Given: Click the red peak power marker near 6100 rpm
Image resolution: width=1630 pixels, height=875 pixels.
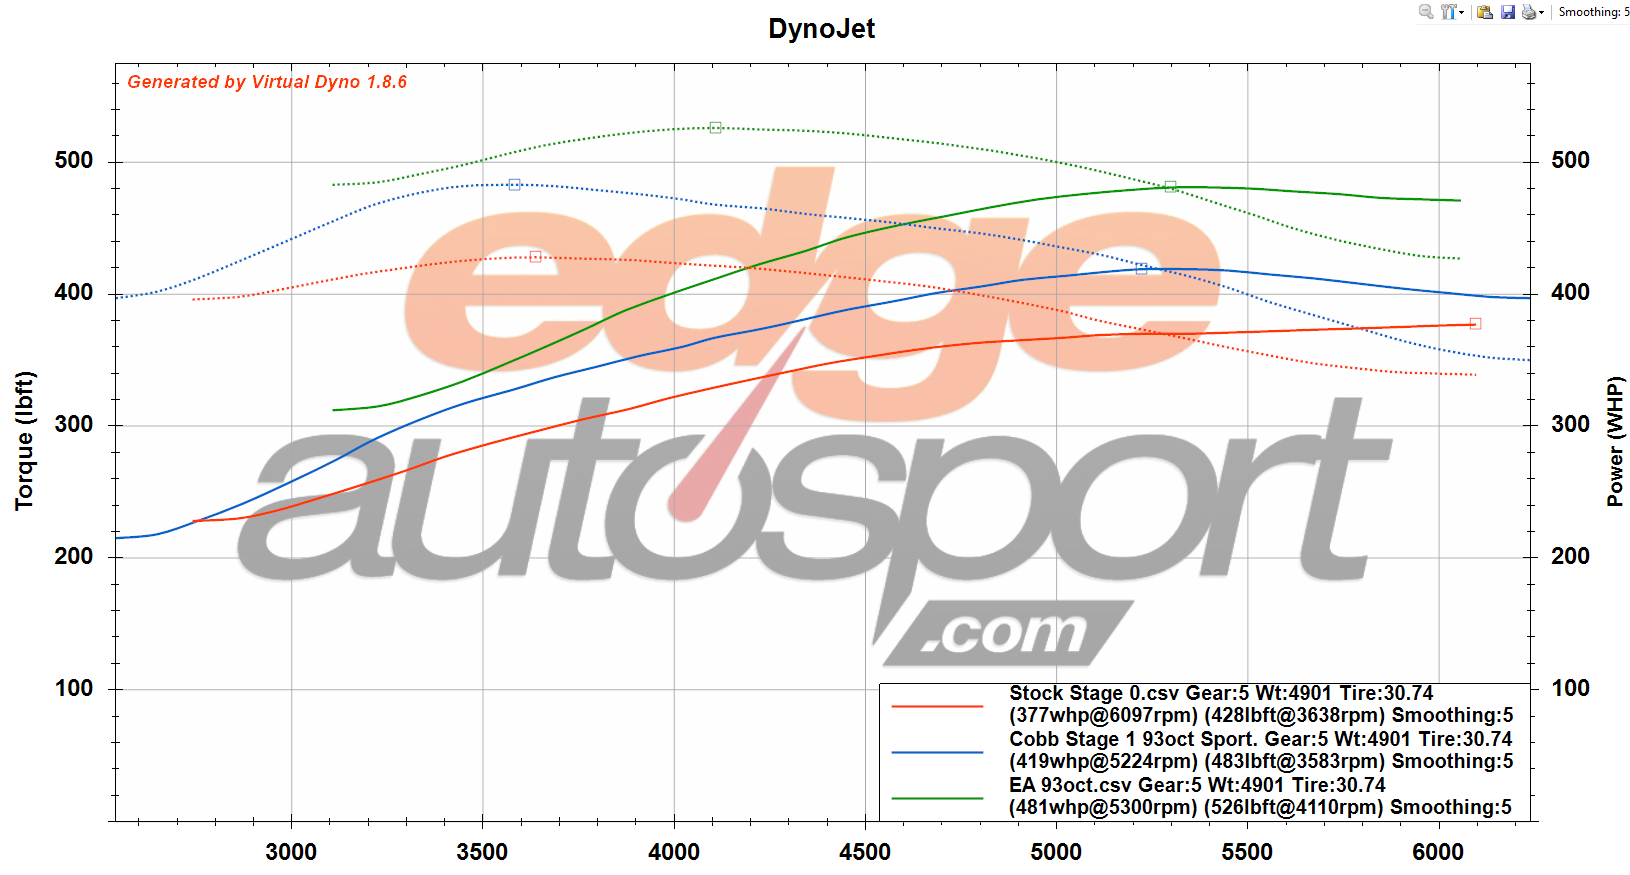Looking at the screenshot, I should click(1475, 324).
